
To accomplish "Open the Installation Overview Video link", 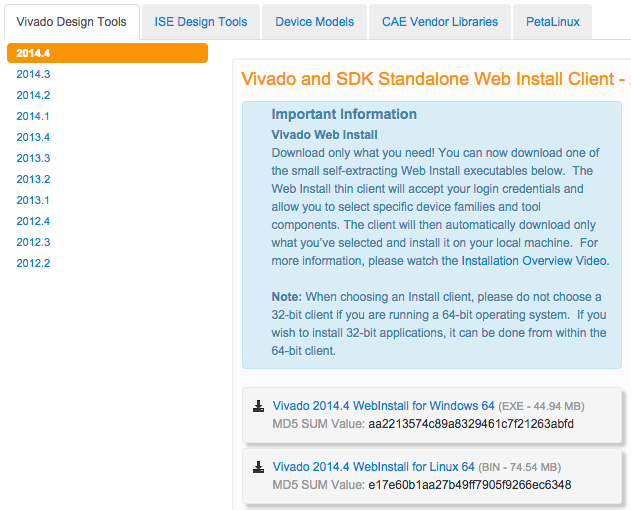I will [534, 261].
